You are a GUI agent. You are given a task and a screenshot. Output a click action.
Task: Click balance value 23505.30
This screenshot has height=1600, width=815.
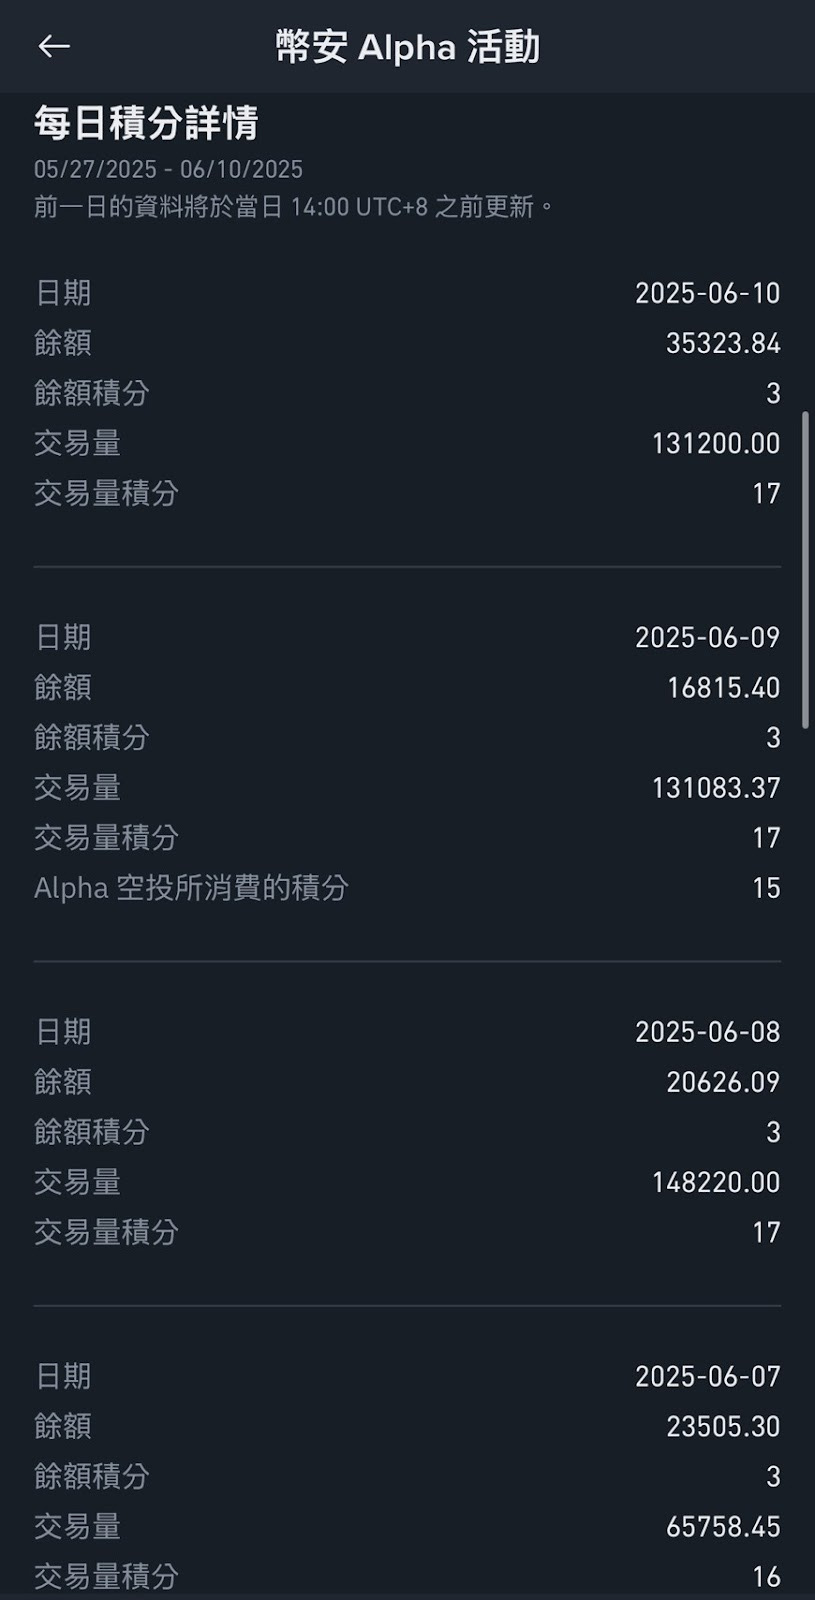[722, 1426]
